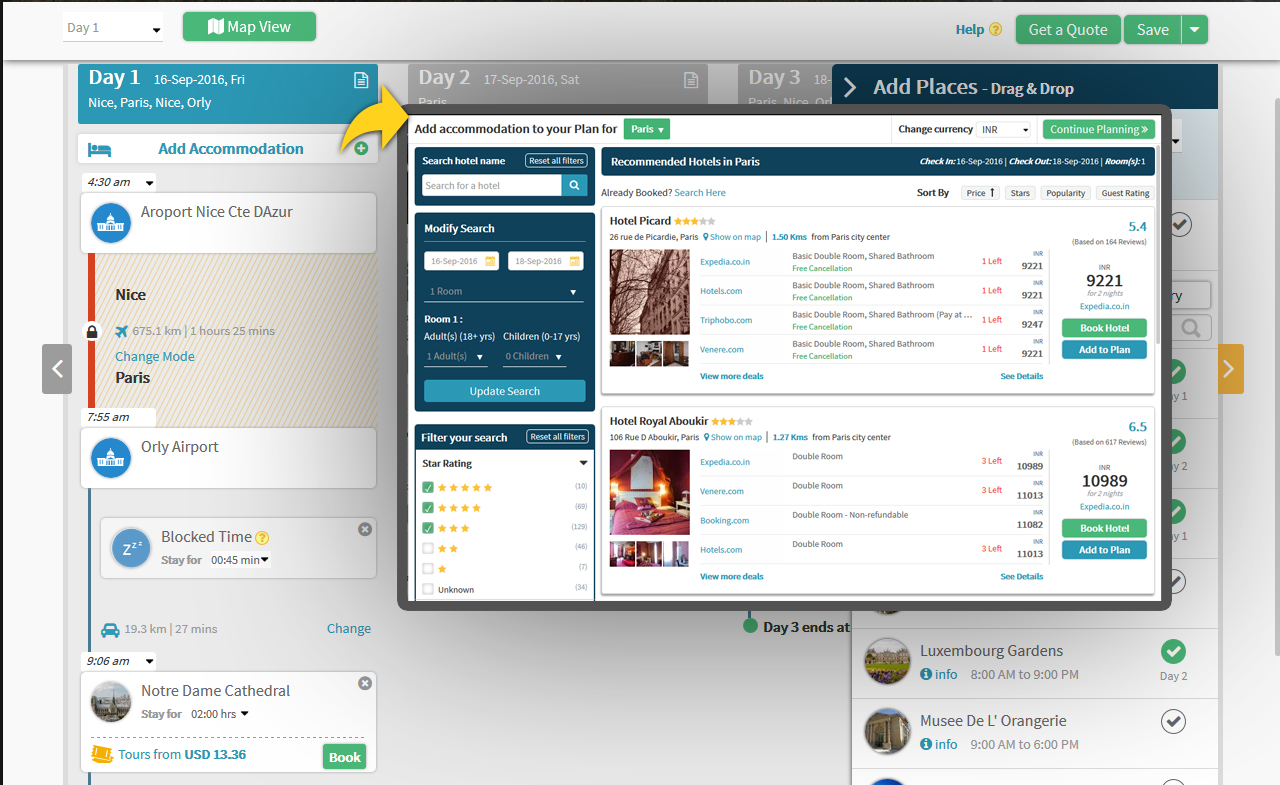Click the green plus Add Accommodation icon

360,149
